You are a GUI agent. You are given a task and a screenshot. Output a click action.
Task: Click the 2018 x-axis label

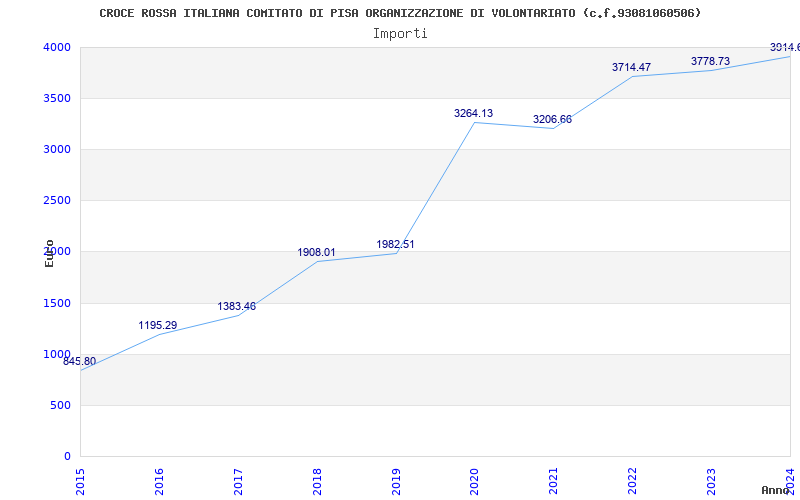tap(317, 482)
